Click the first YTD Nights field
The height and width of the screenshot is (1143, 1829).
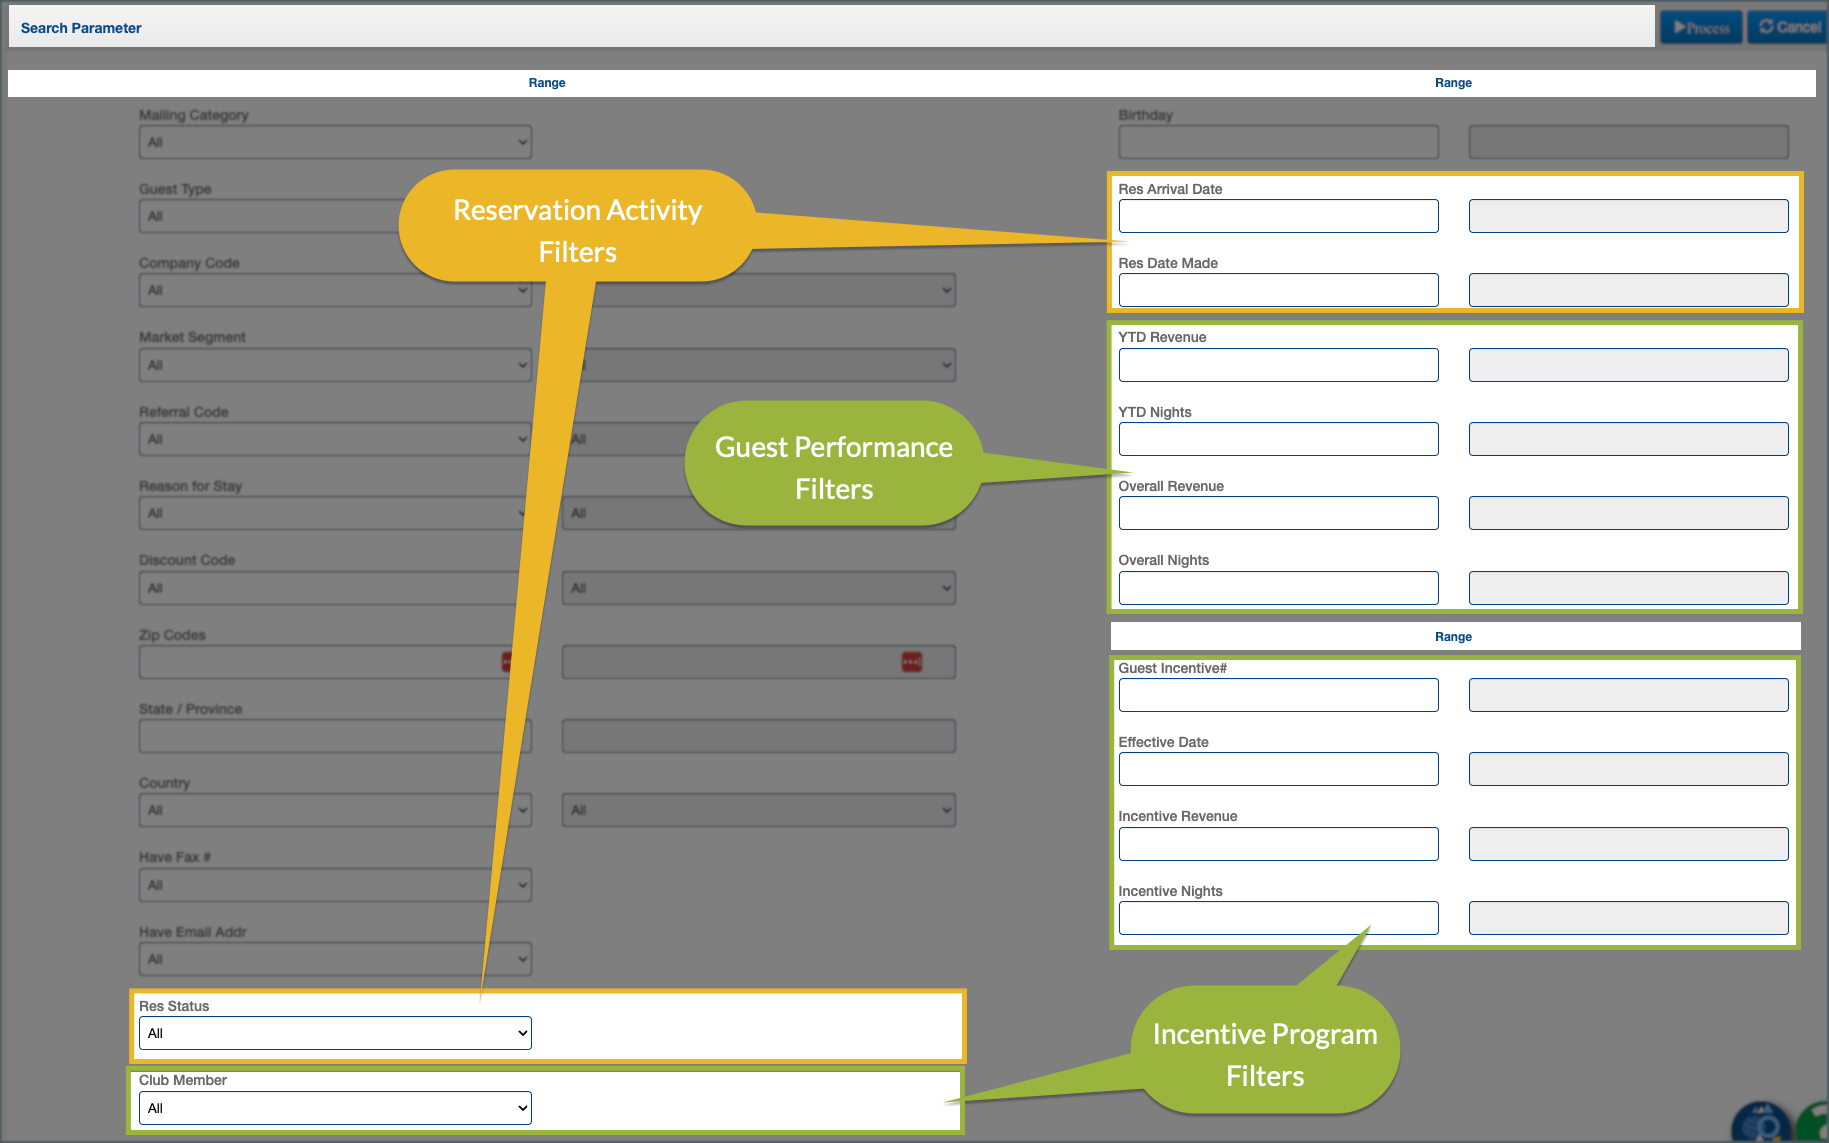click(x=1278, y=439)
